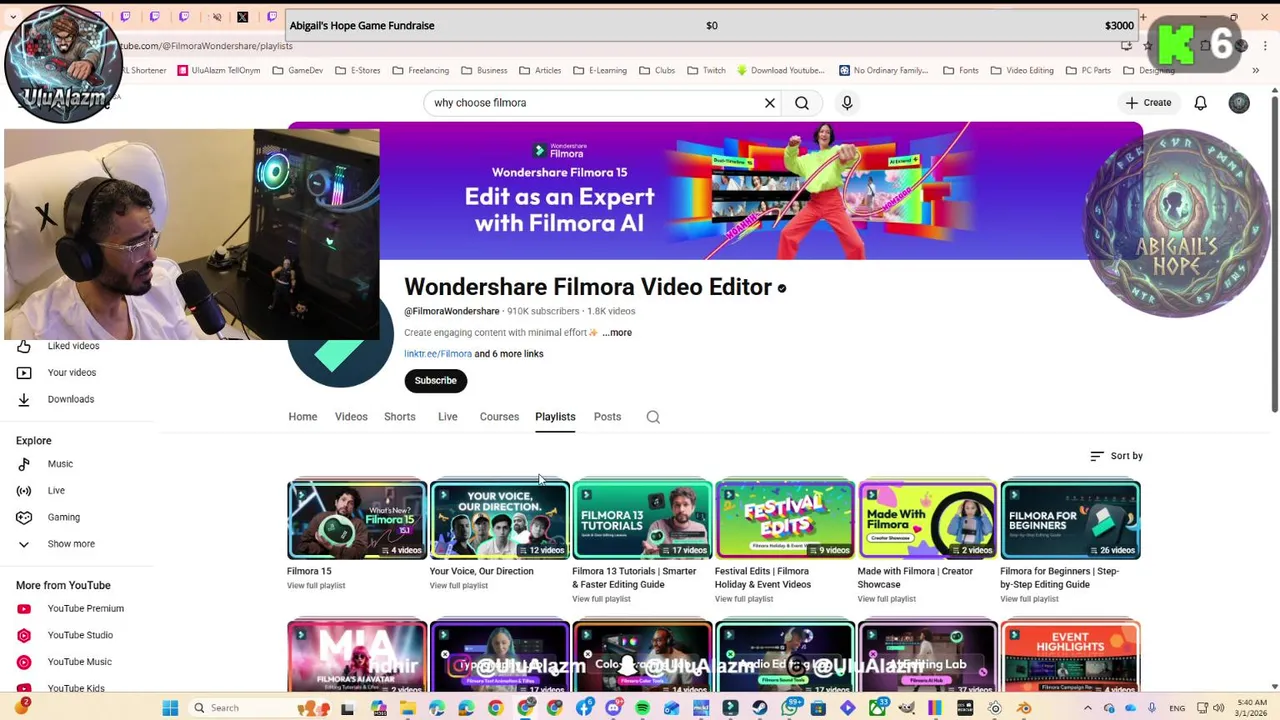Switch to the channel Videos tab
The width and height of the screenshot is (1280, 720).
(351, 417)
